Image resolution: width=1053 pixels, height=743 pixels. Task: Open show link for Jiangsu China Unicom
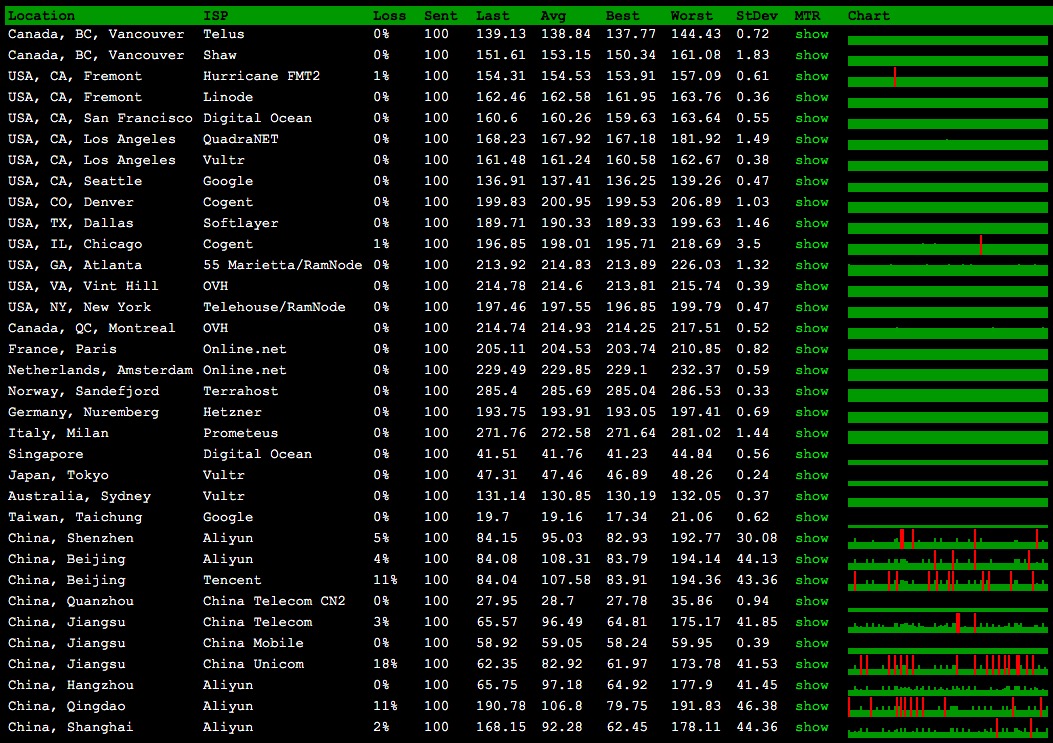(811, 664)
